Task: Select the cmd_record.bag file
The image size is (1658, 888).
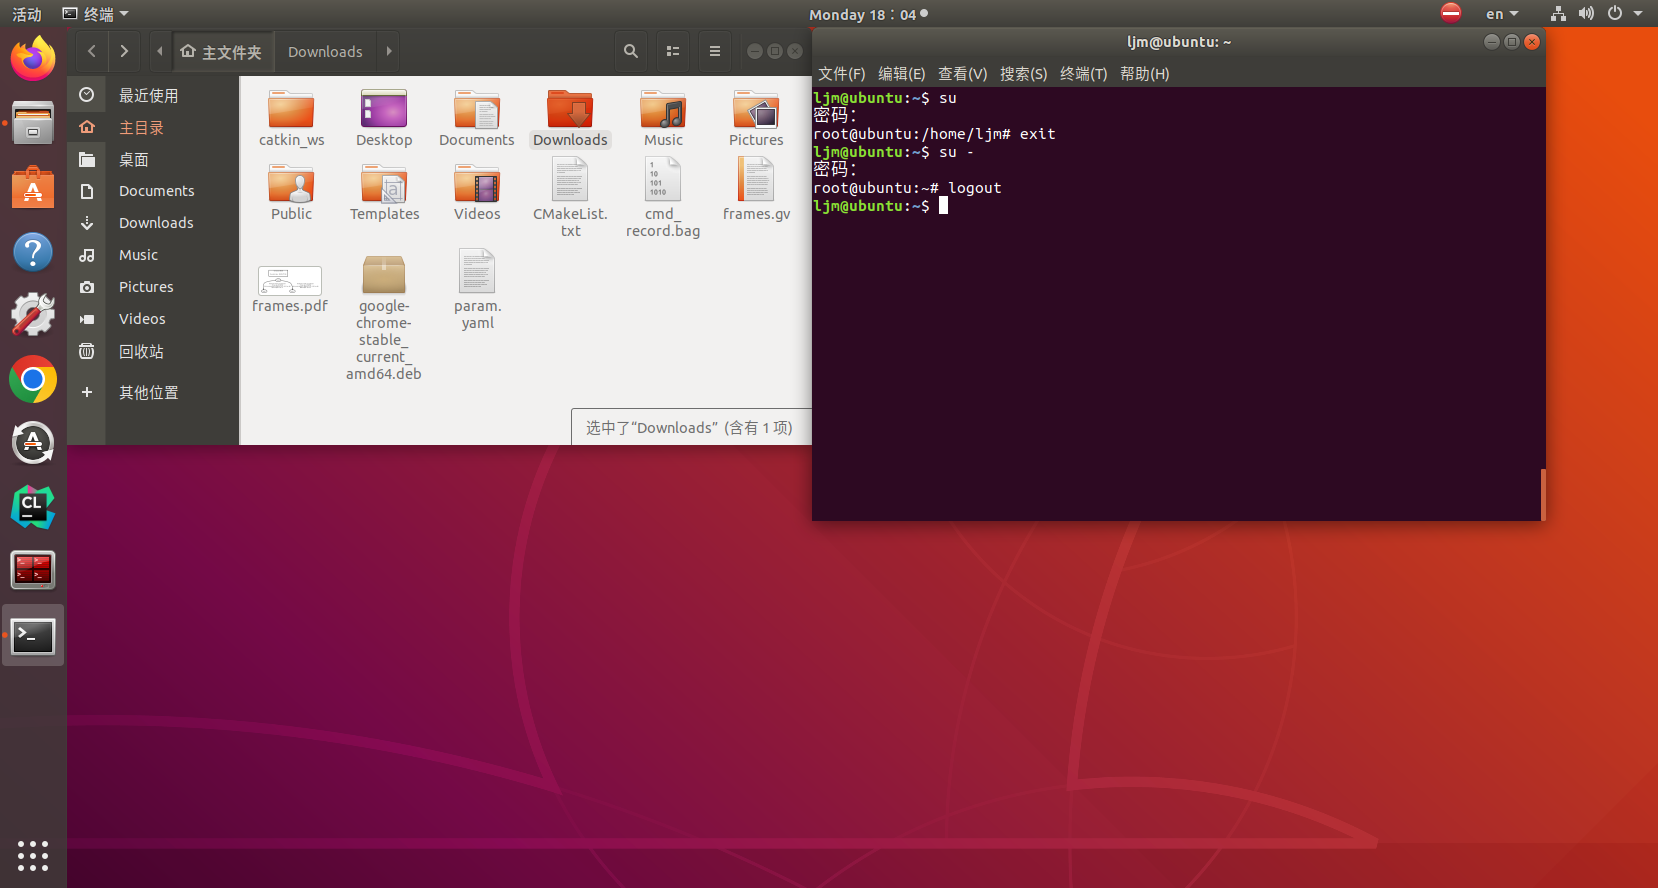Action: tap(663, 198)
